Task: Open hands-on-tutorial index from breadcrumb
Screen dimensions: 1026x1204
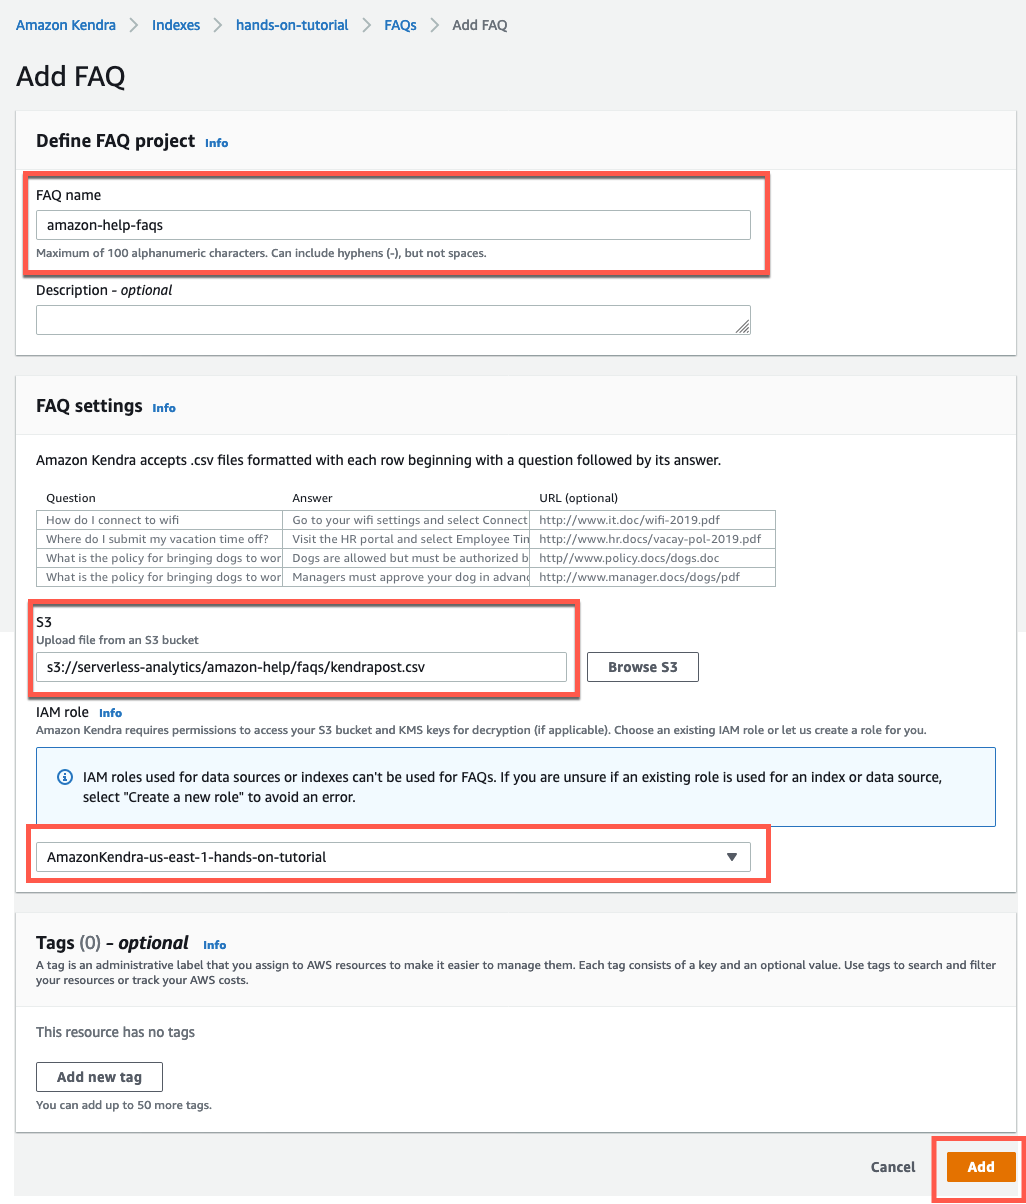Action: pos(291,24)
